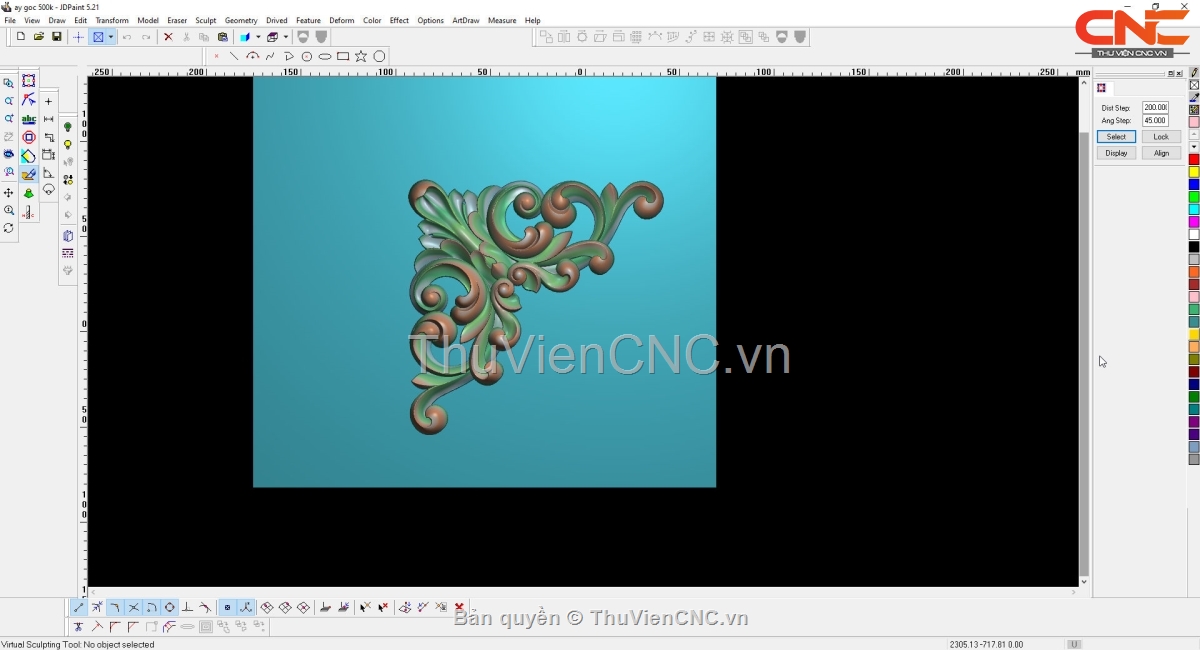
Task: Click the green 'abc' text tool
Action: click(28, 119)
